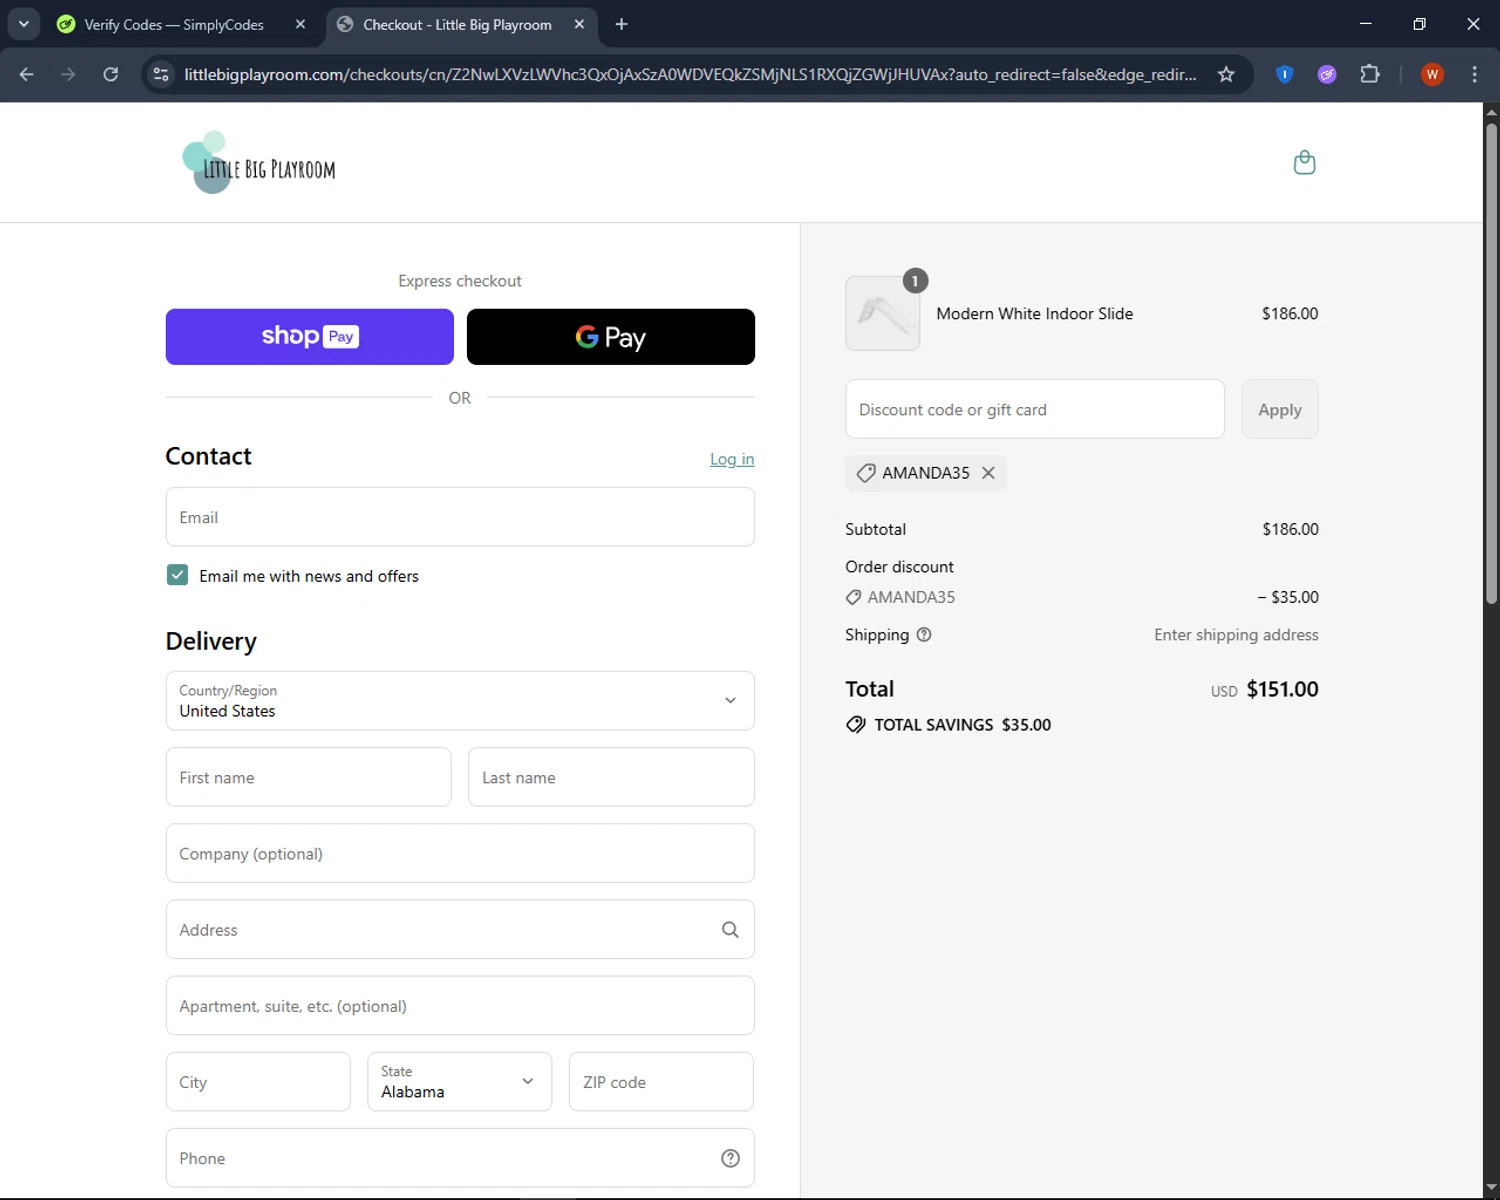This screenshot has height=1200, width=1500.
Task: Click the City field
Action: (x=258, y=1082)
